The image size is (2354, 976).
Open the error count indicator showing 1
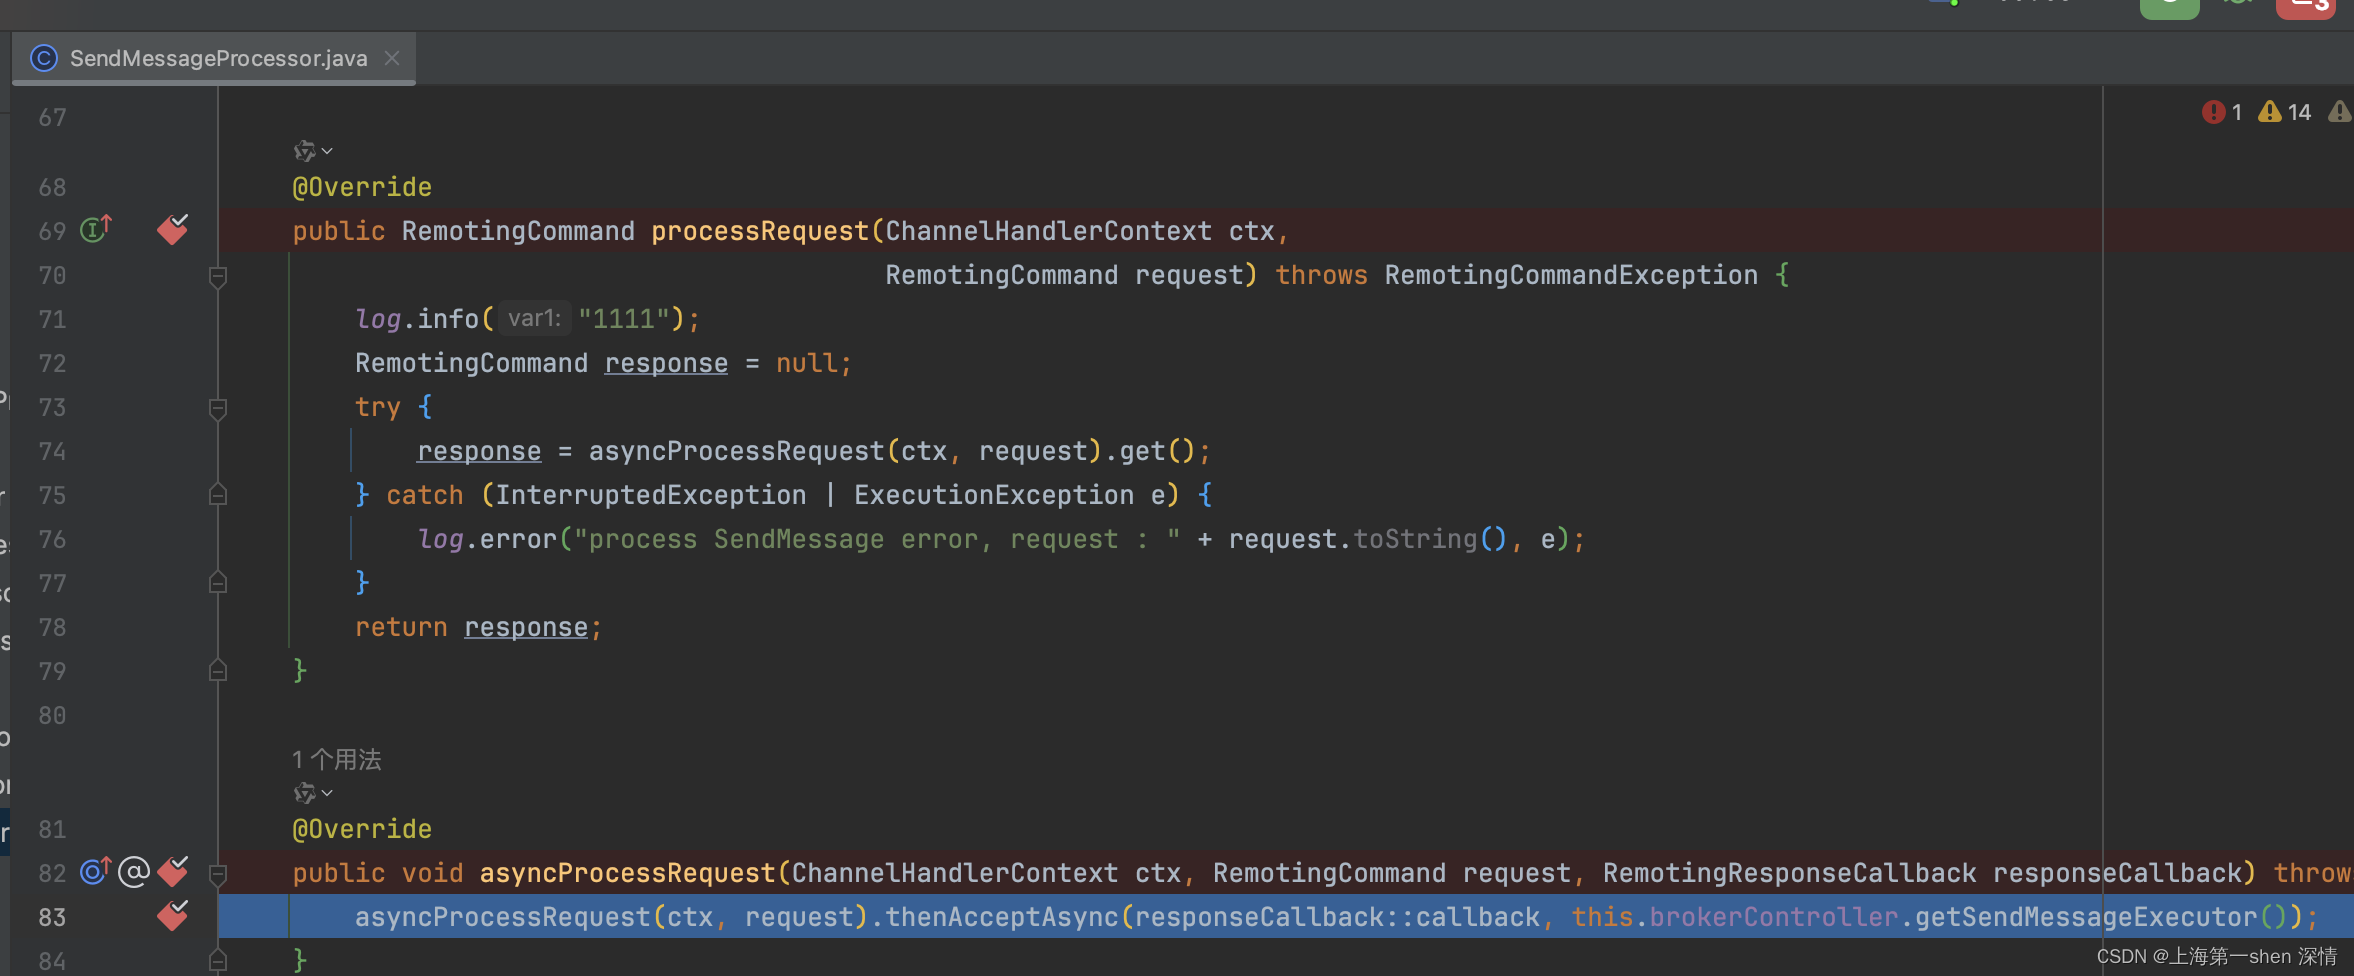(2222, 112)
